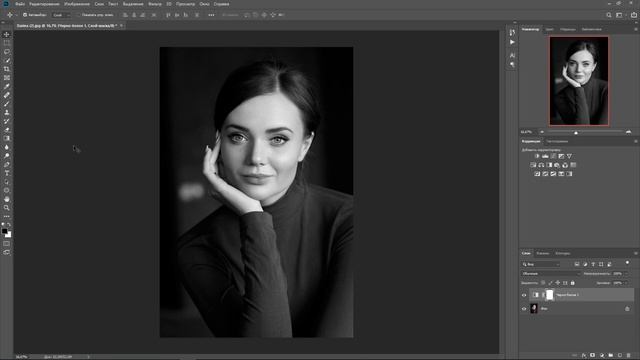This screenshot has width=640, height=360.
Task: Add an Invert adjustment
Action: [537, 174]
